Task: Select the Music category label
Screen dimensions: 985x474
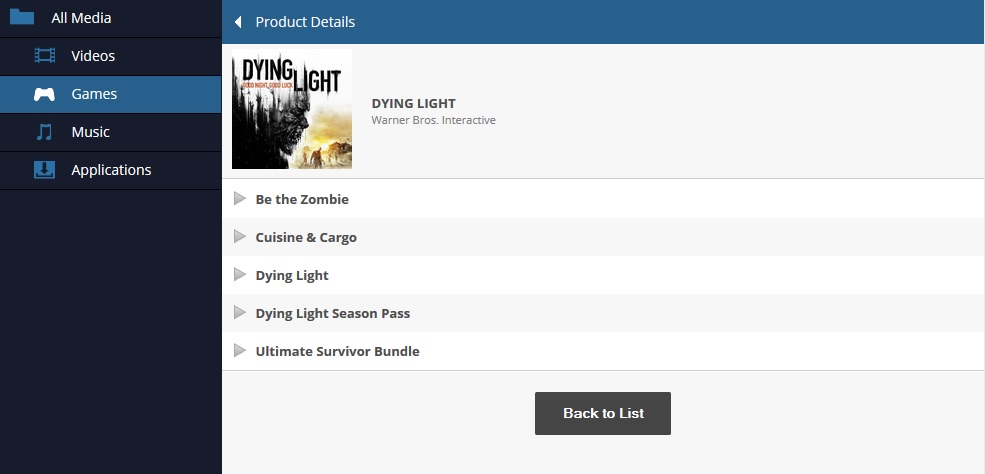Action: pos(90,132)
